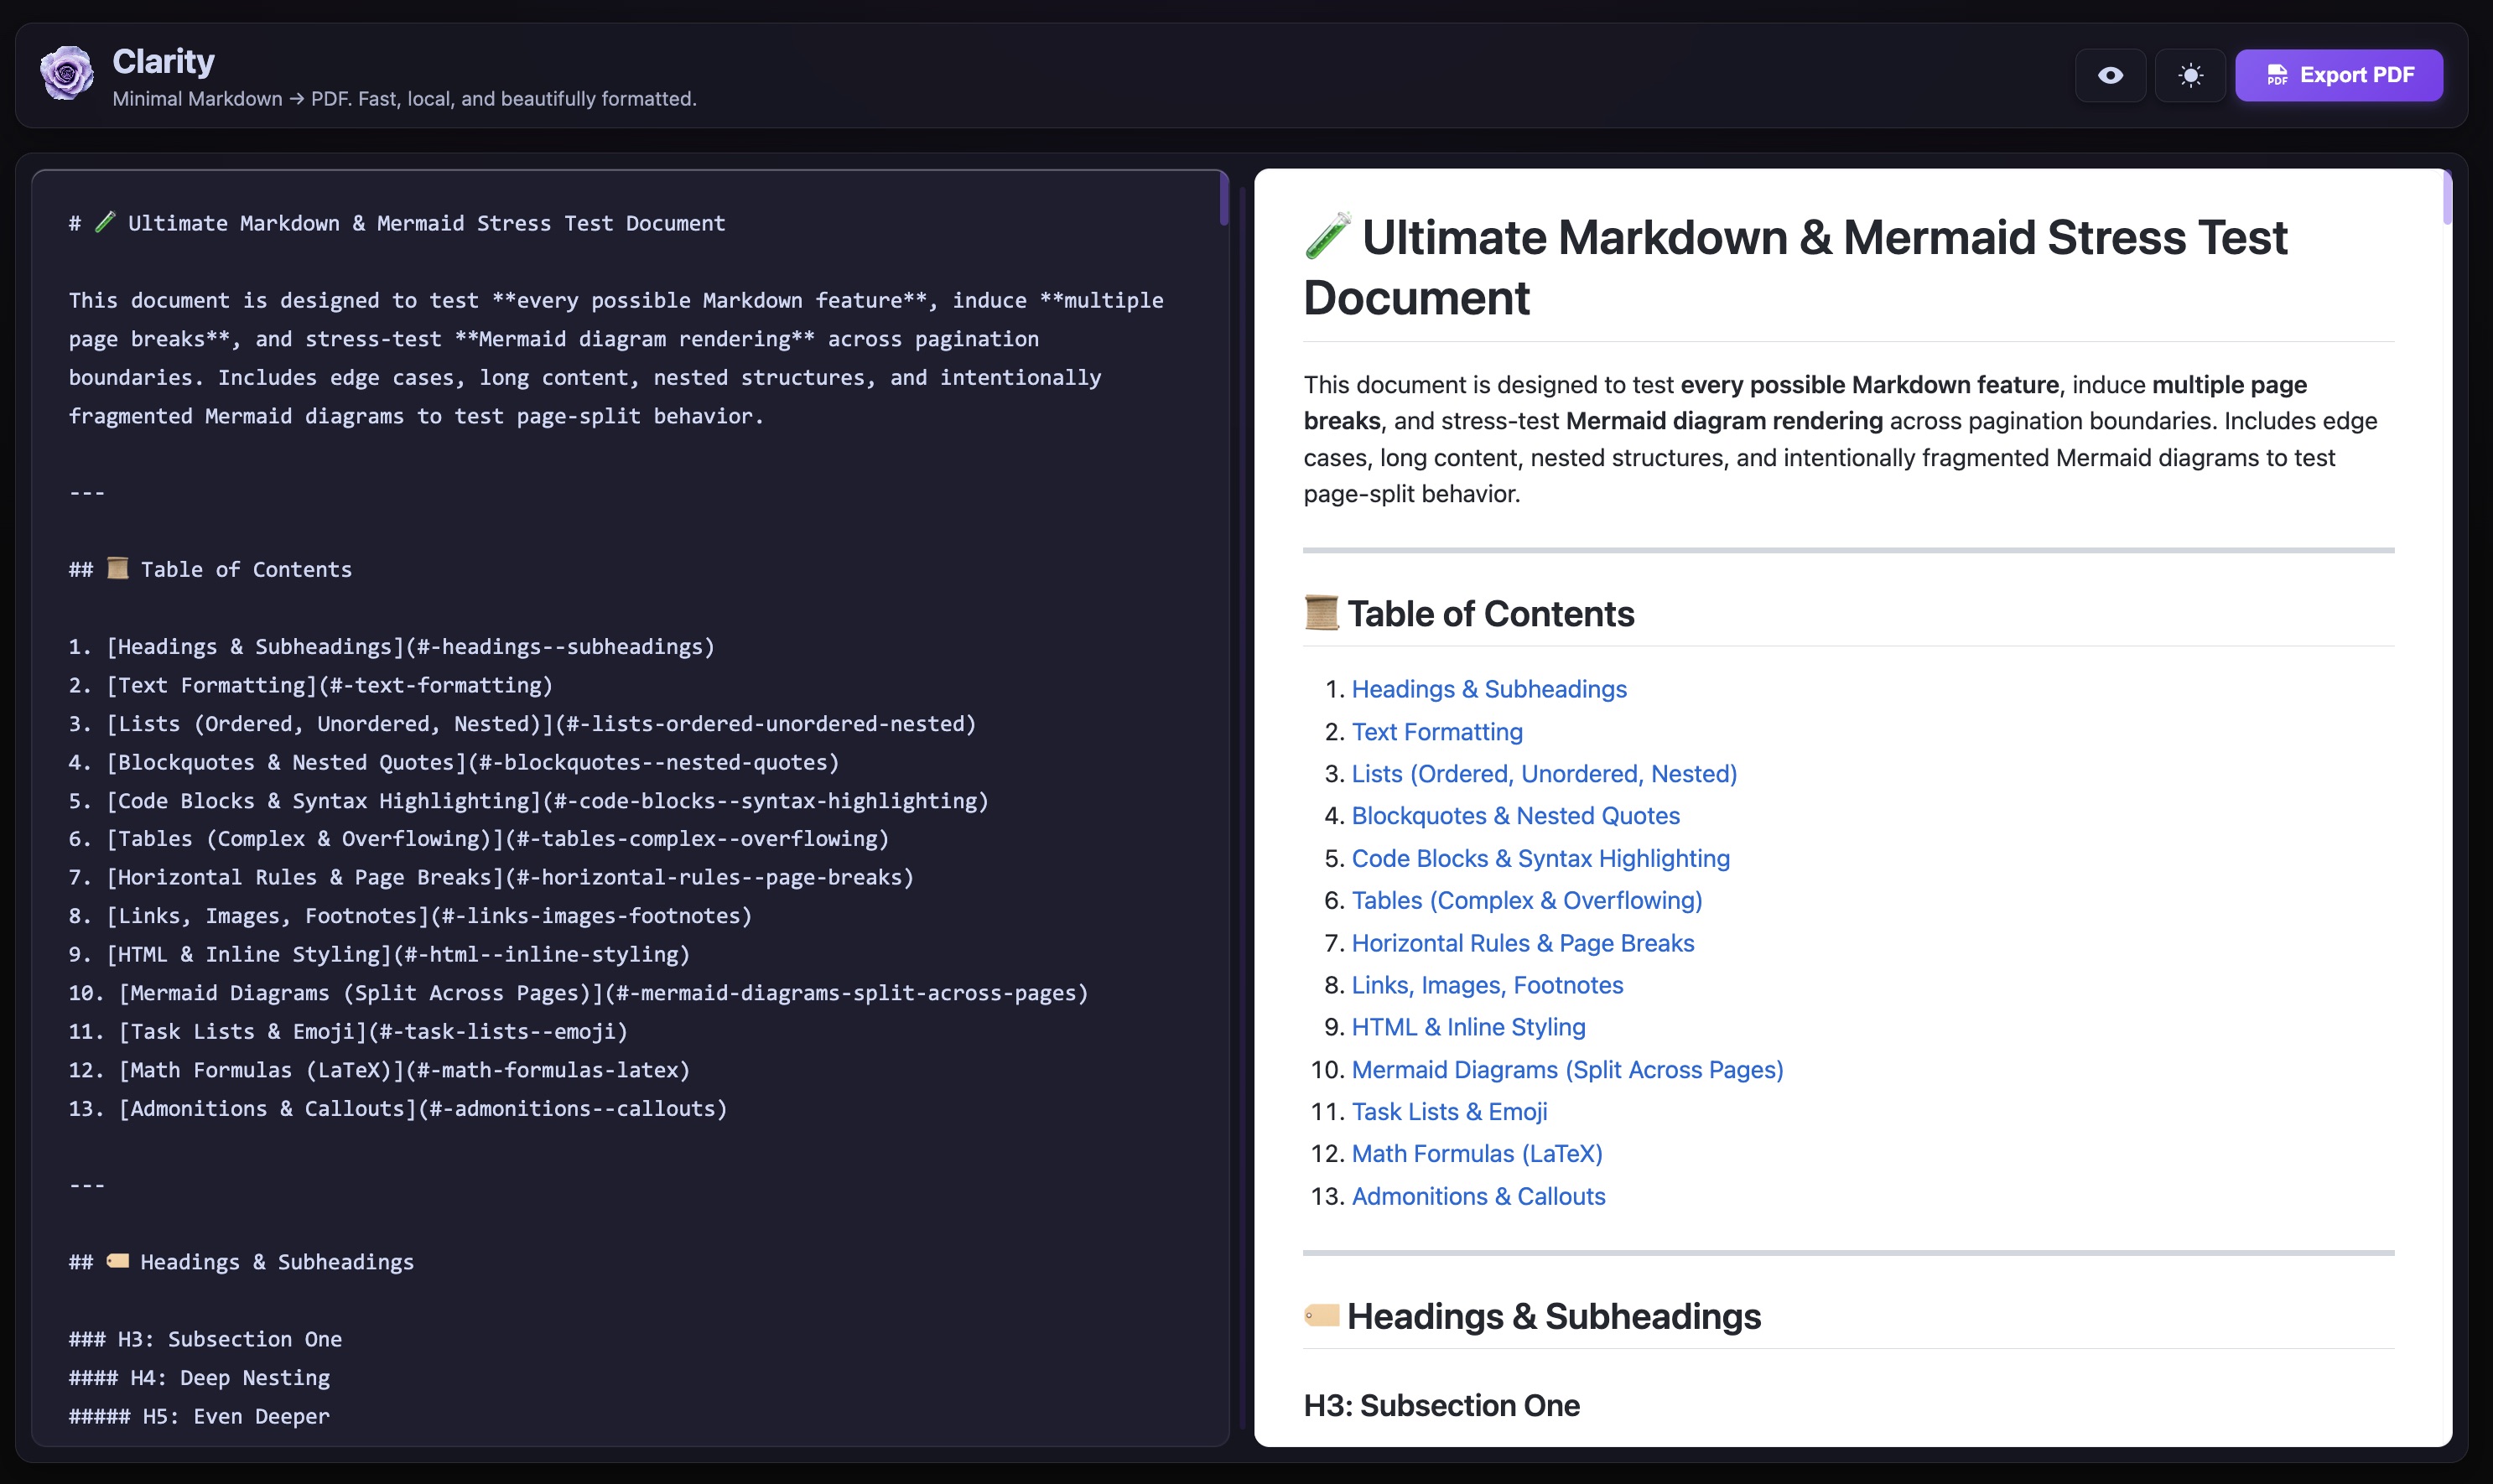Toggle preview with the eye icon
Image resolution: width=2493 pixels, height=1484 pixels.
click(x=2110, y=75)
